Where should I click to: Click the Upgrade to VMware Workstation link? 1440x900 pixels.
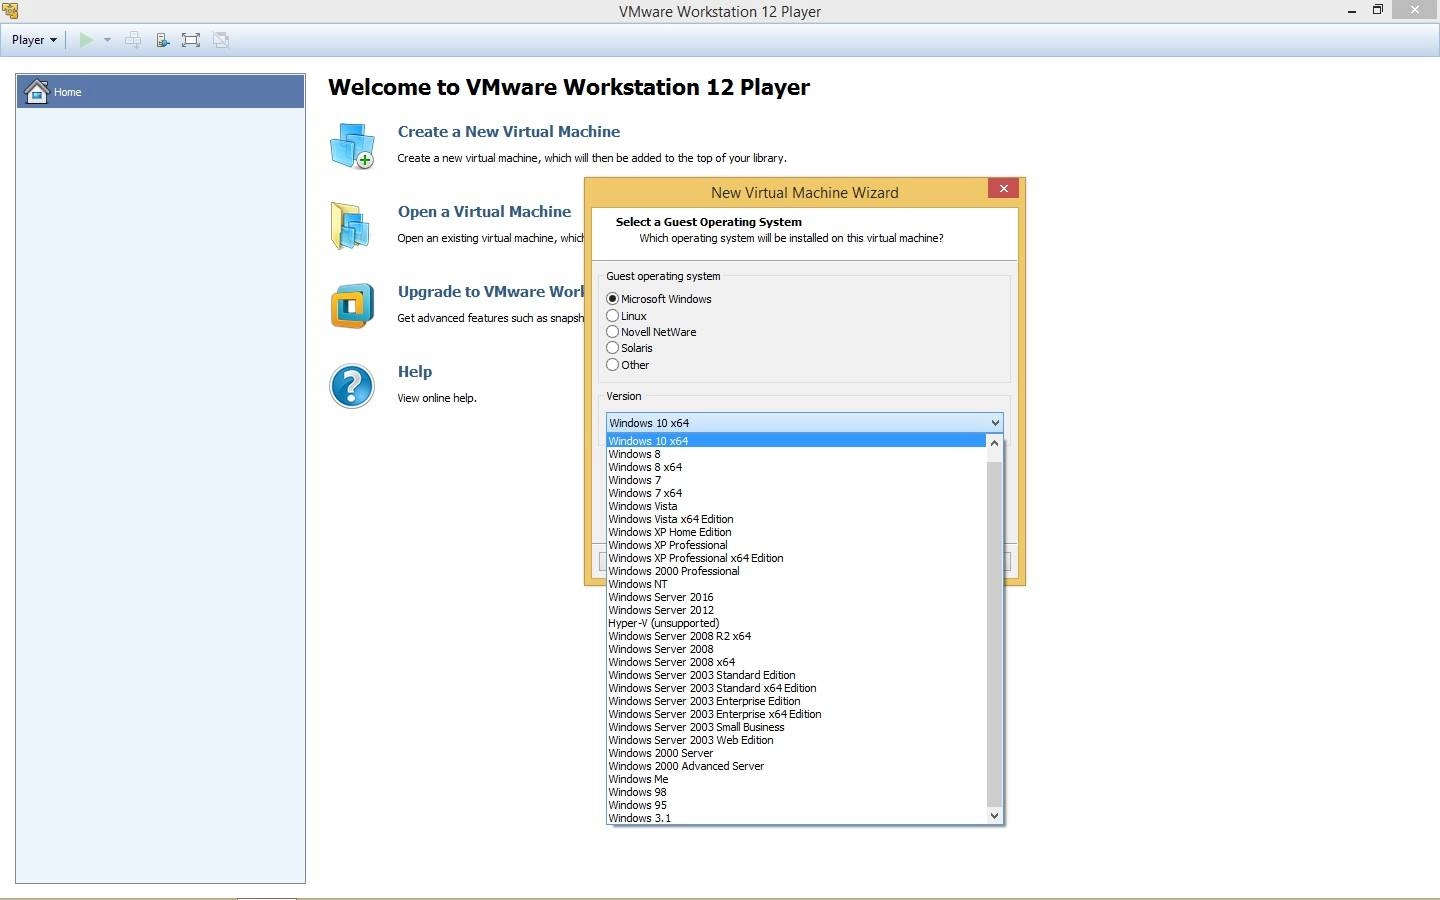coord(490,292)
